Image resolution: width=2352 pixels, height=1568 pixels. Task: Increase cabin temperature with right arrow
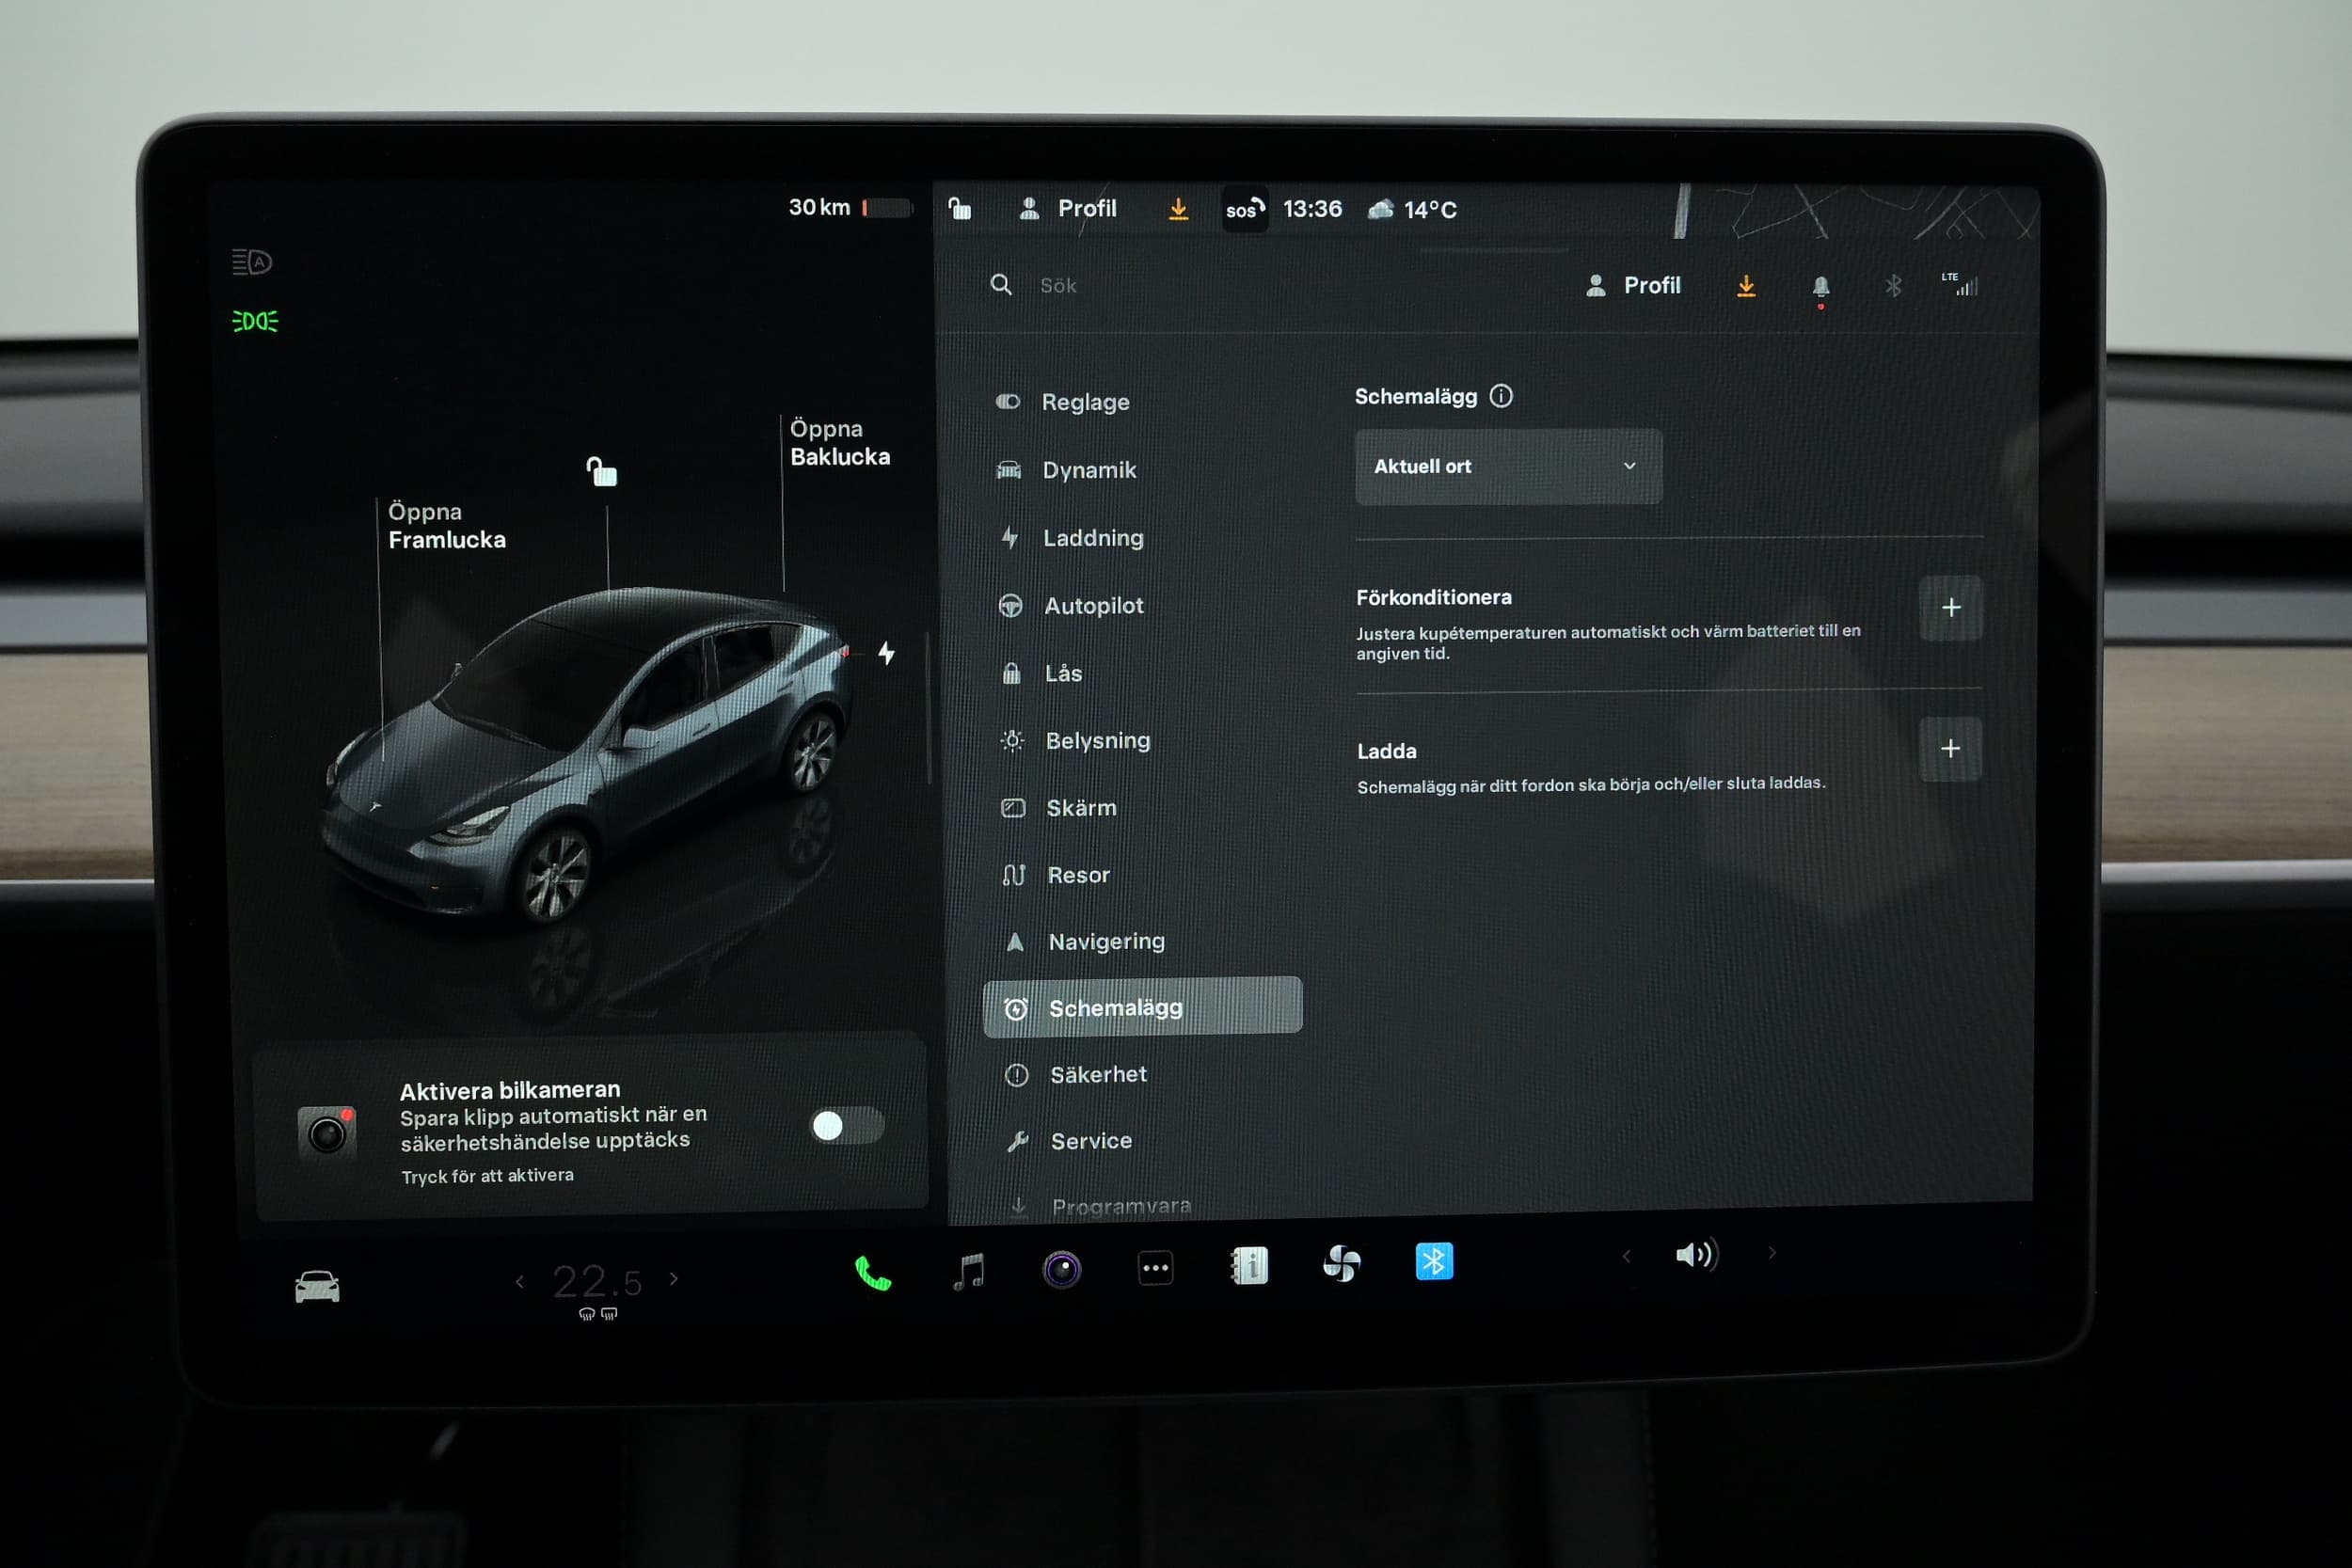tap(674, 1279)
